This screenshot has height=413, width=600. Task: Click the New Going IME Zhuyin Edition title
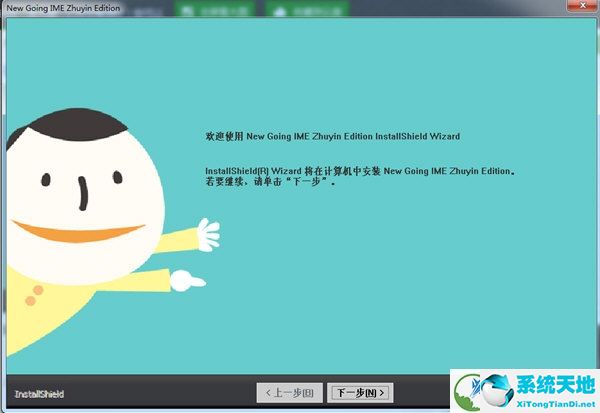[x=63, y=8]
